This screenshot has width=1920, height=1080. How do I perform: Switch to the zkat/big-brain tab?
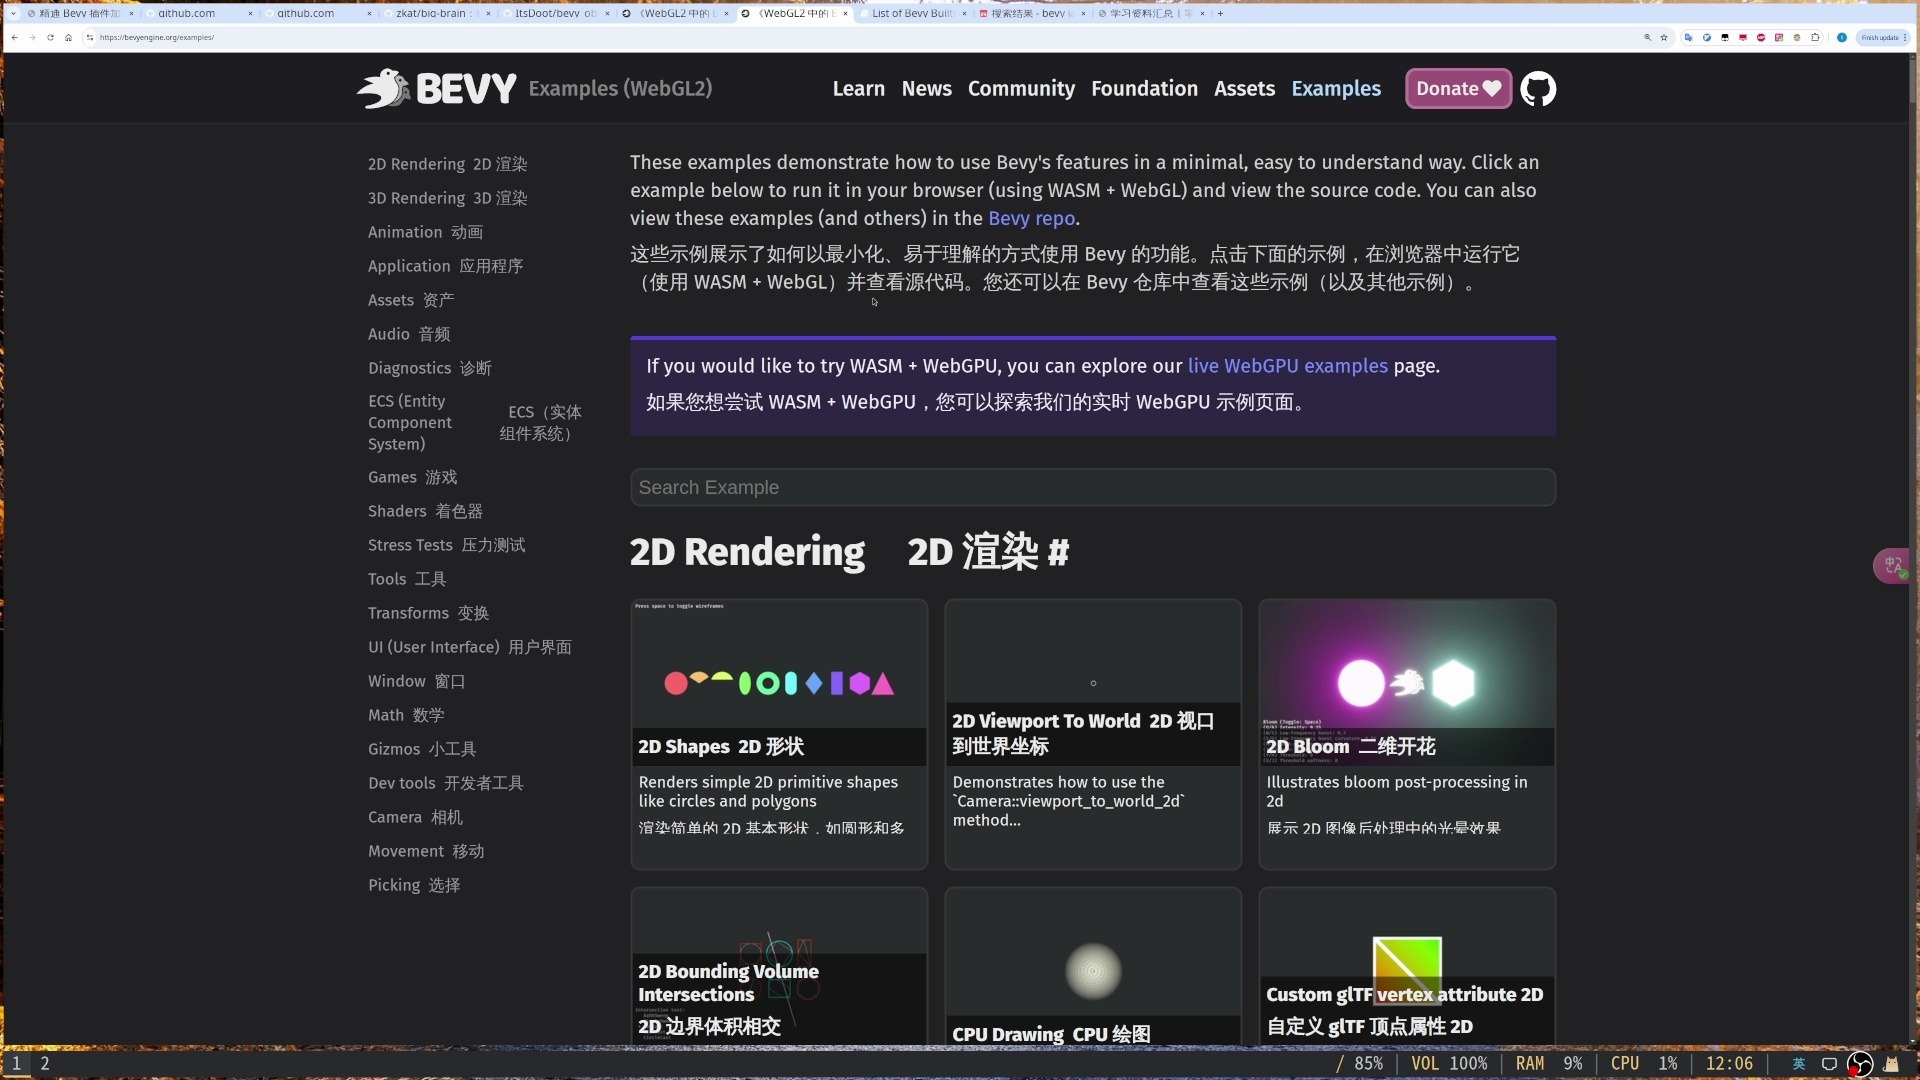tap(436, 14)
